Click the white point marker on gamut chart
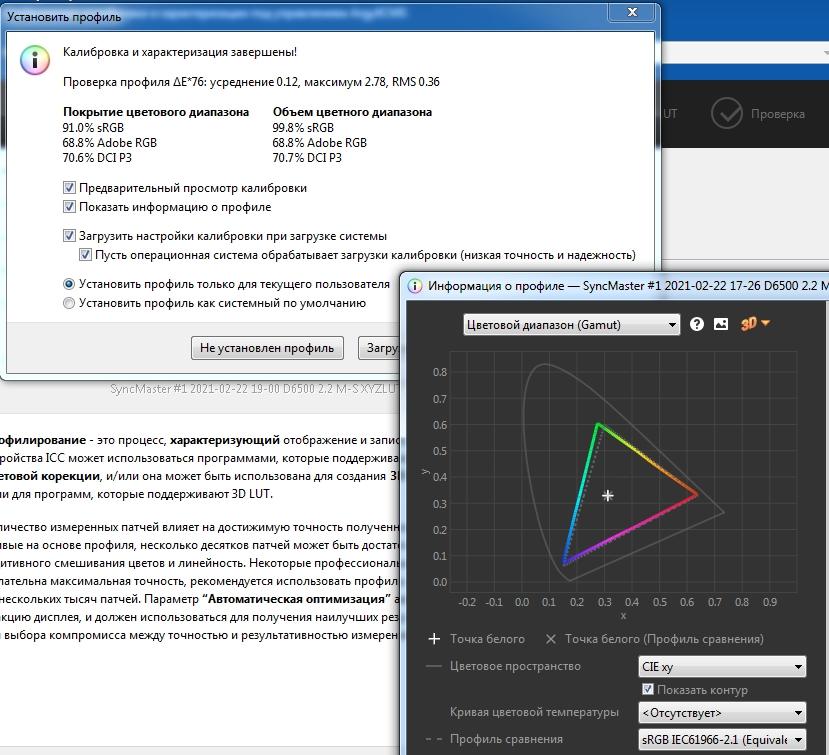Image resolution: width=829 pixels, height=755 pixels. pyautogui.click(x=608, y=495)
